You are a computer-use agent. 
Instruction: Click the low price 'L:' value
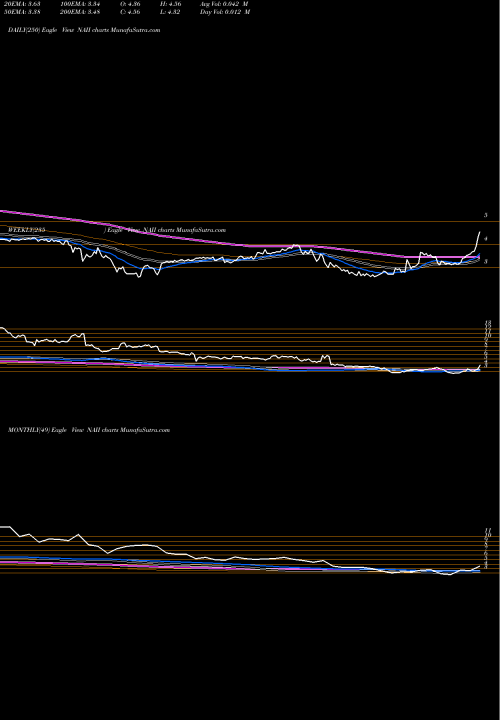coord(169,12)
